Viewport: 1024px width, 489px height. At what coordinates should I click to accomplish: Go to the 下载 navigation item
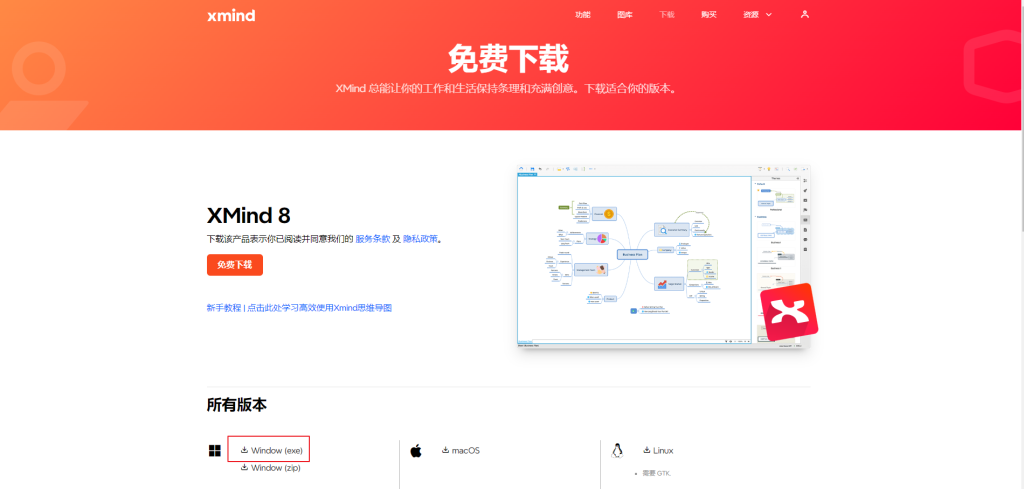point(667,14)
